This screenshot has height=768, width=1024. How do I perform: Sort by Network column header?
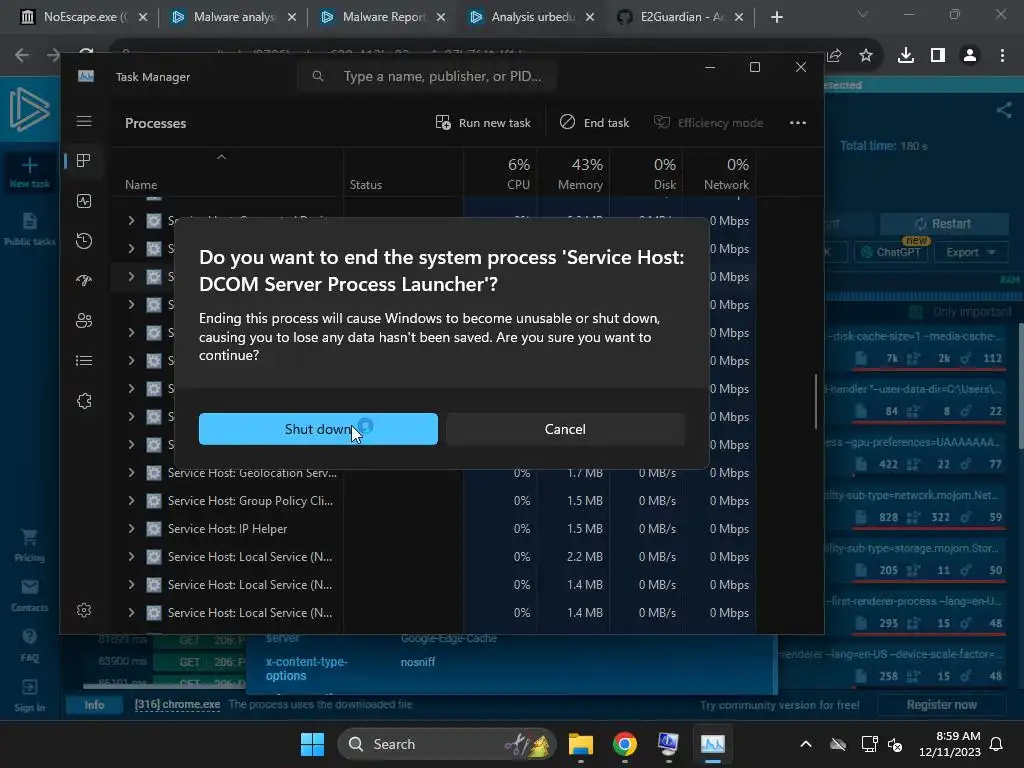[721, 172]
